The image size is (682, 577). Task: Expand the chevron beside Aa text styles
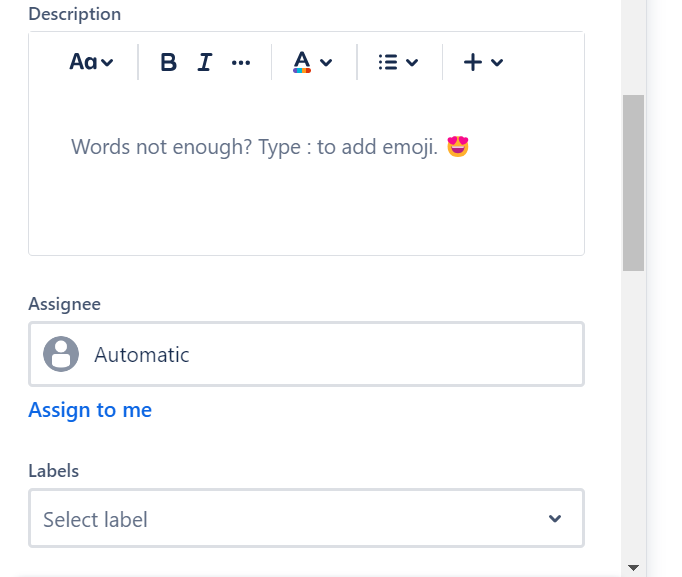coord(108,62)
